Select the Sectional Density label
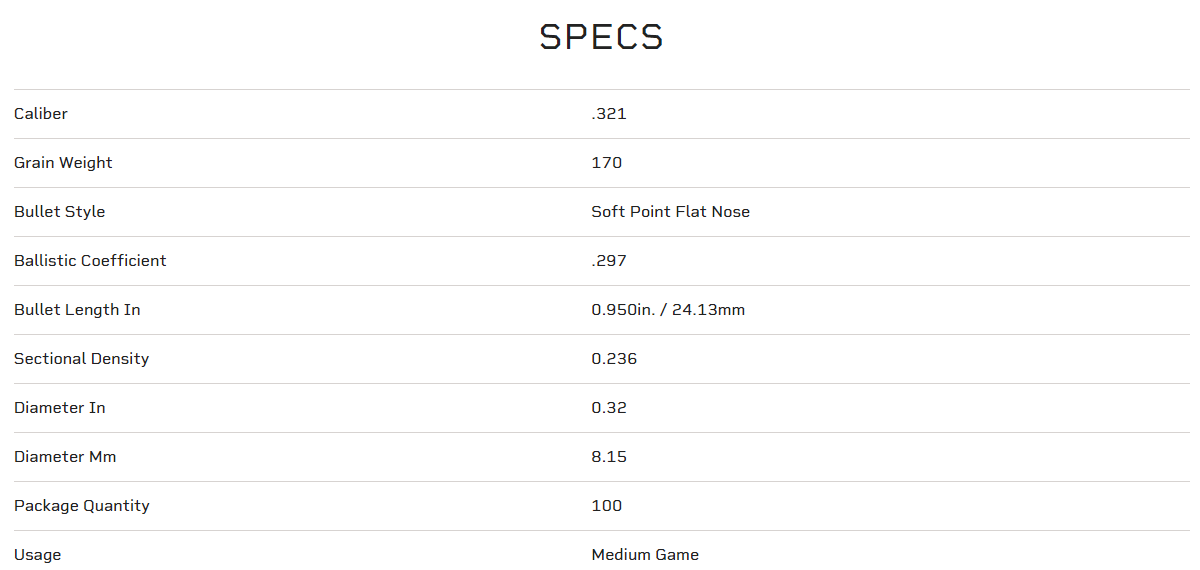 tap(81, 359)
